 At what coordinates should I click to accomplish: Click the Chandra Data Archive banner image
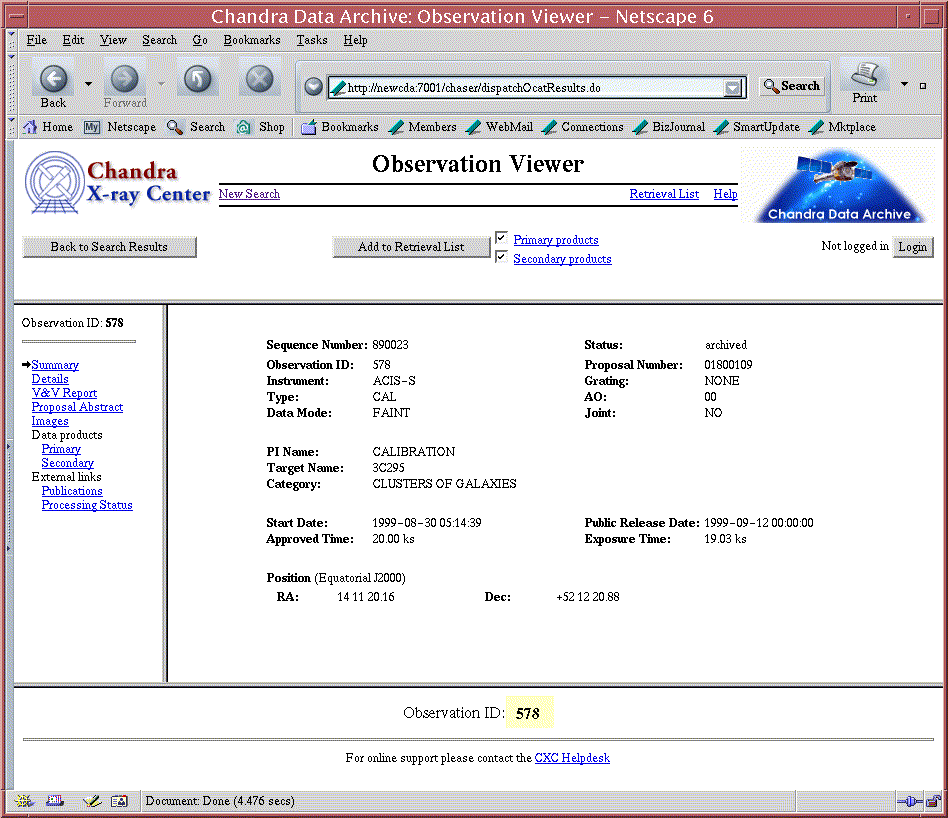point(839,185)
